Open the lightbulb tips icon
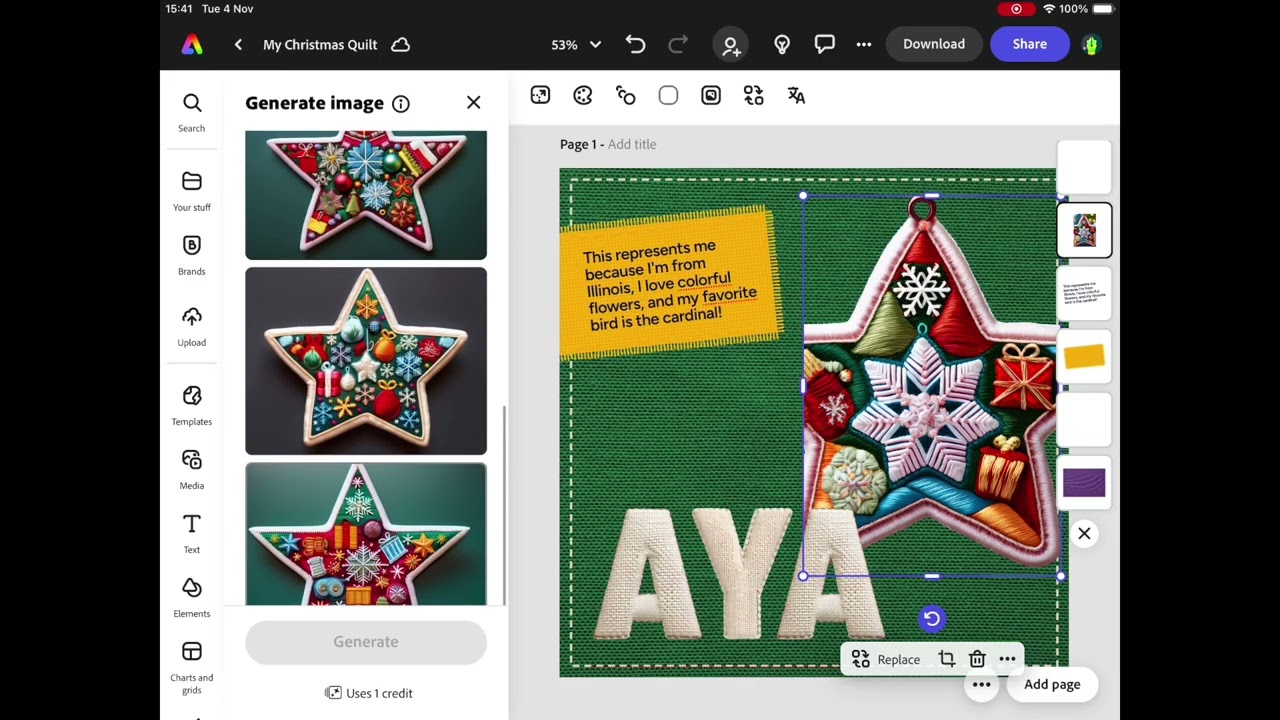Screen dimensions: 1280x720 (782, 45)
